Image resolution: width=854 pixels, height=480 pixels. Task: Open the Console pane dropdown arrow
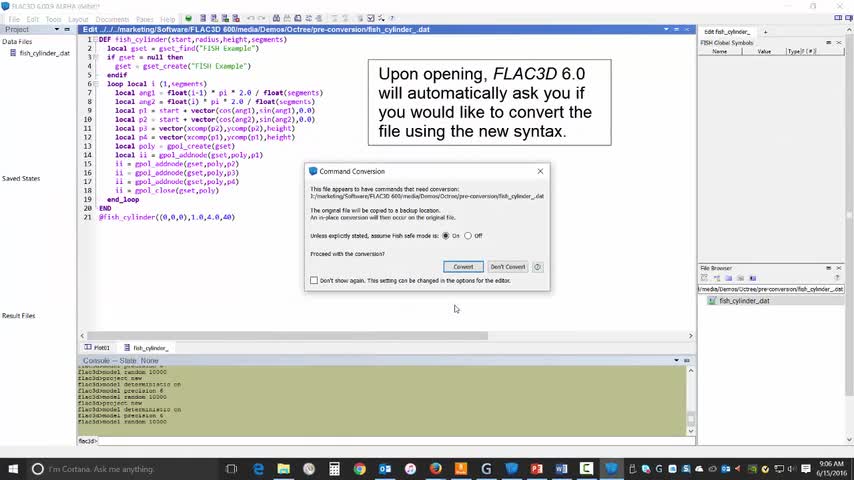tap(676, 361)
